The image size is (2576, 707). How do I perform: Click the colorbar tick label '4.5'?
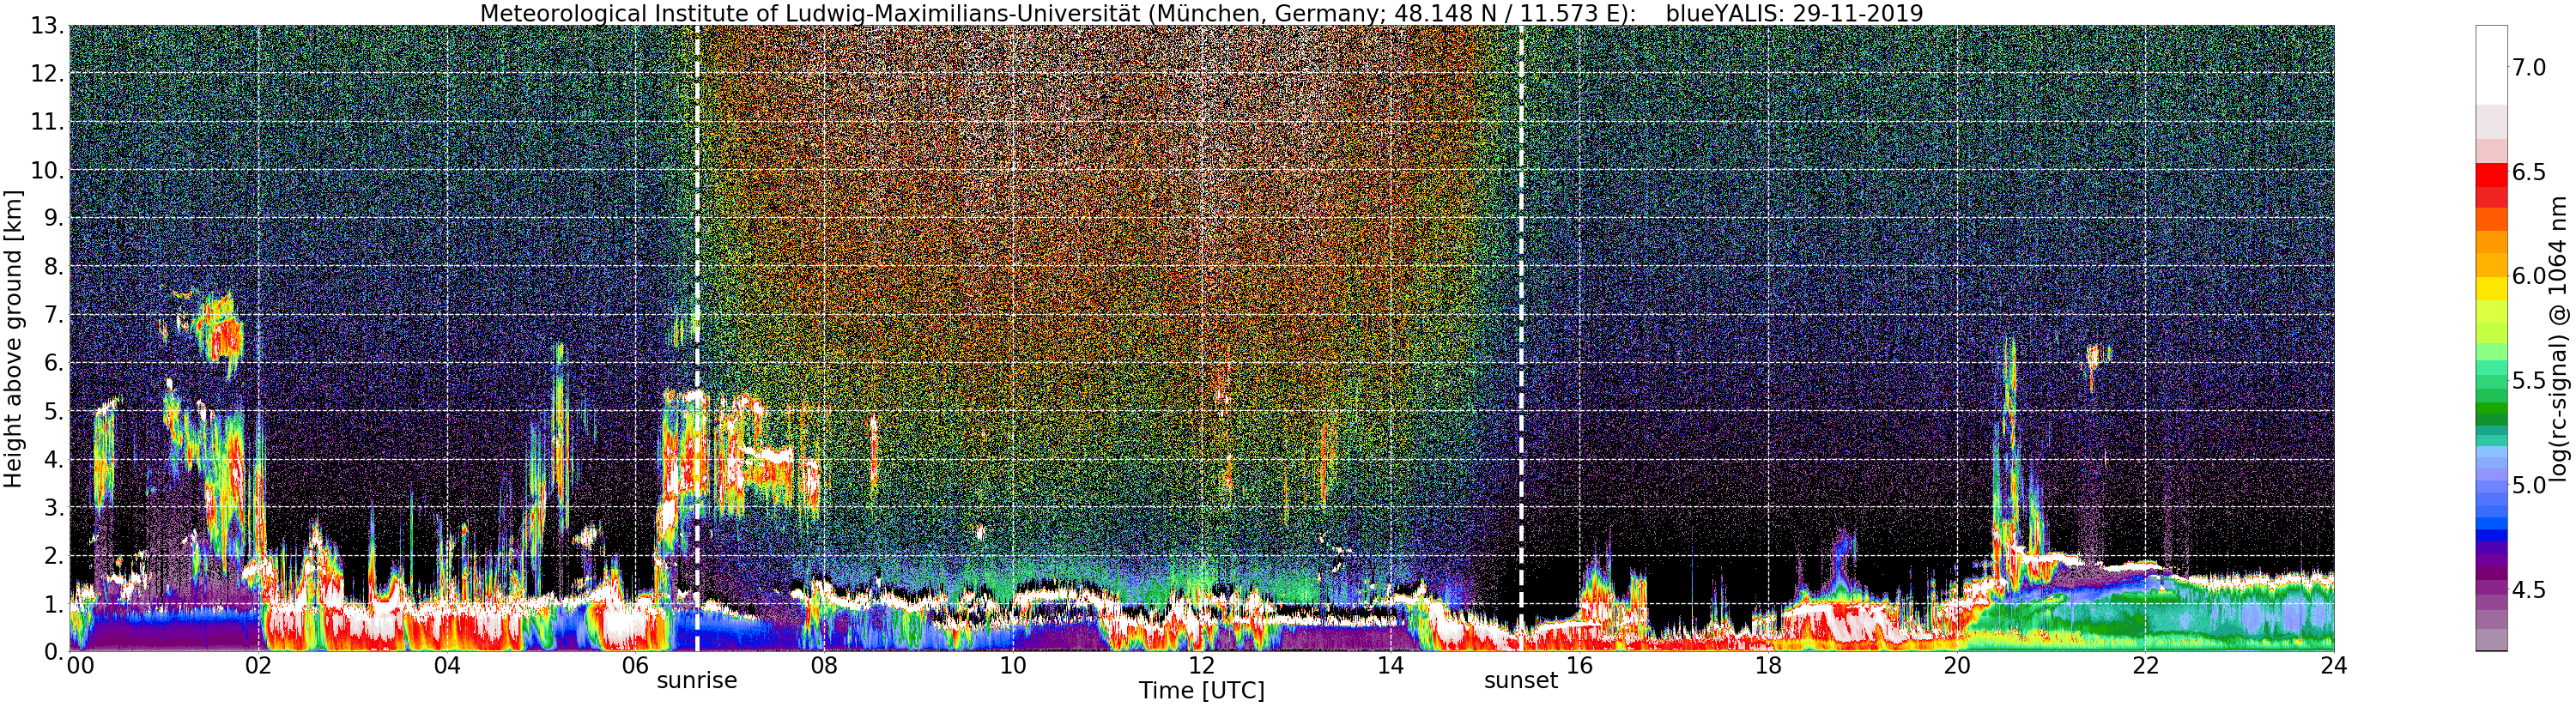[x=2528, y=590]
